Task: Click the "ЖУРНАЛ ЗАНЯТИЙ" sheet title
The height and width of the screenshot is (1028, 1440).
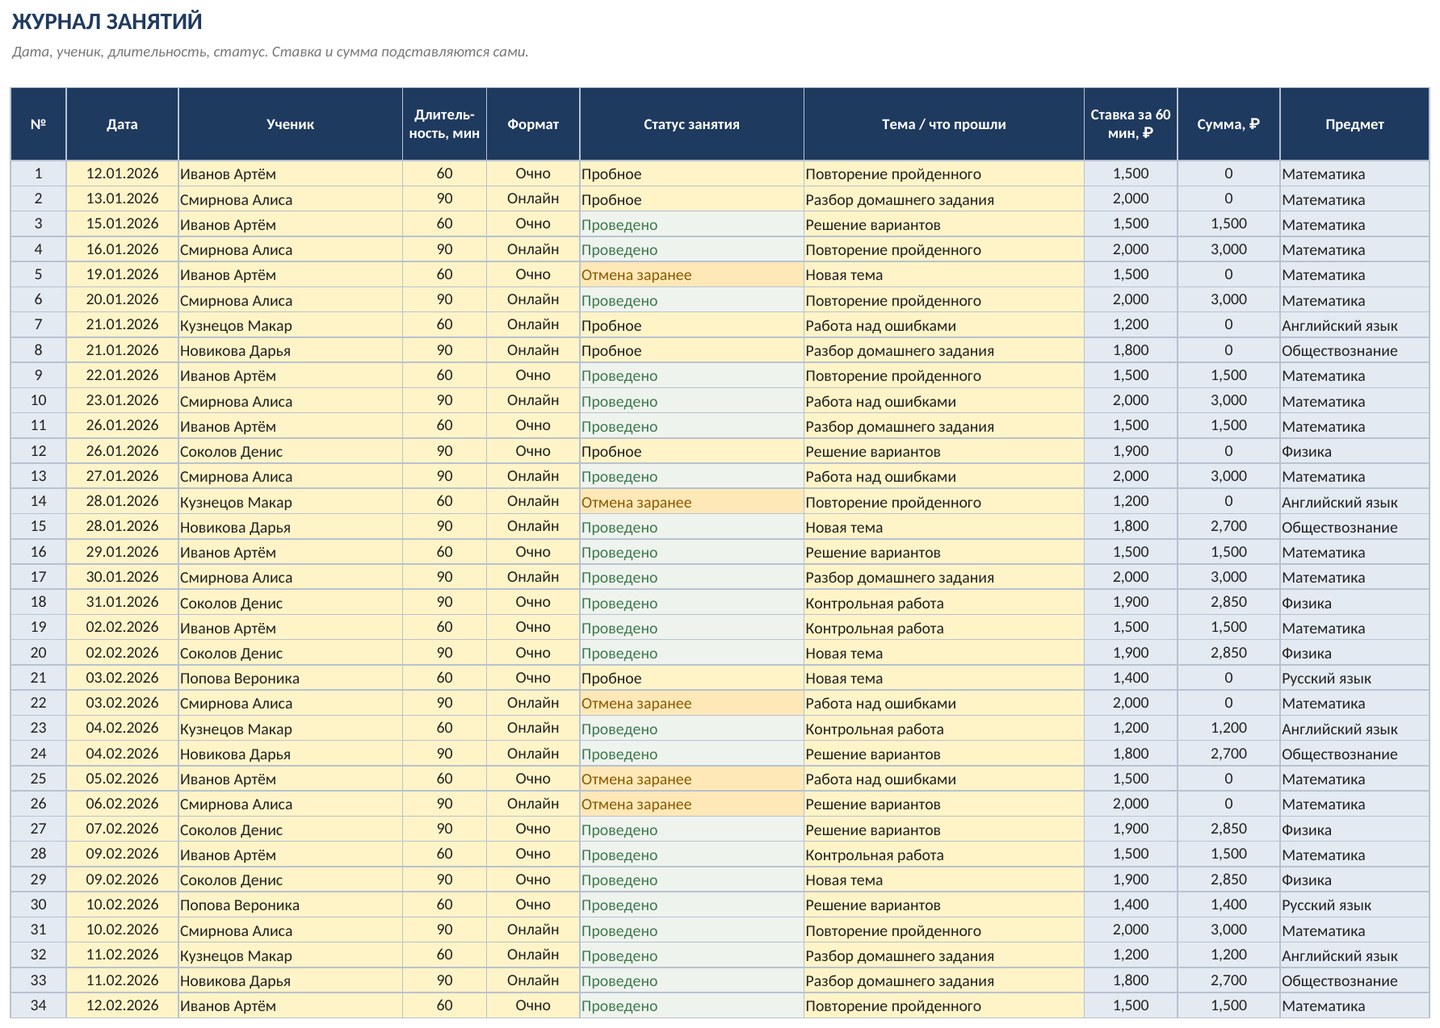Action: (107, 21)
